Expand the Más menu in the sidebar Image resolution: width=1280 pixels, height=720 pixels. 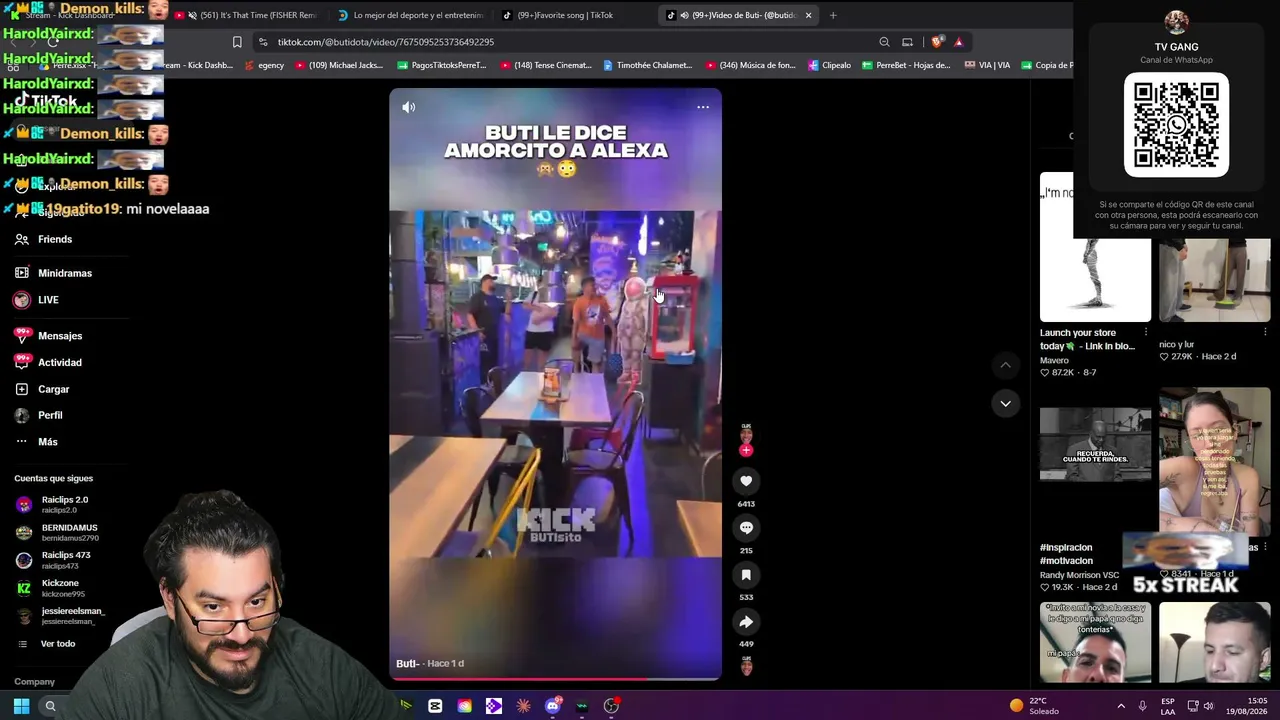coord(48,442)
